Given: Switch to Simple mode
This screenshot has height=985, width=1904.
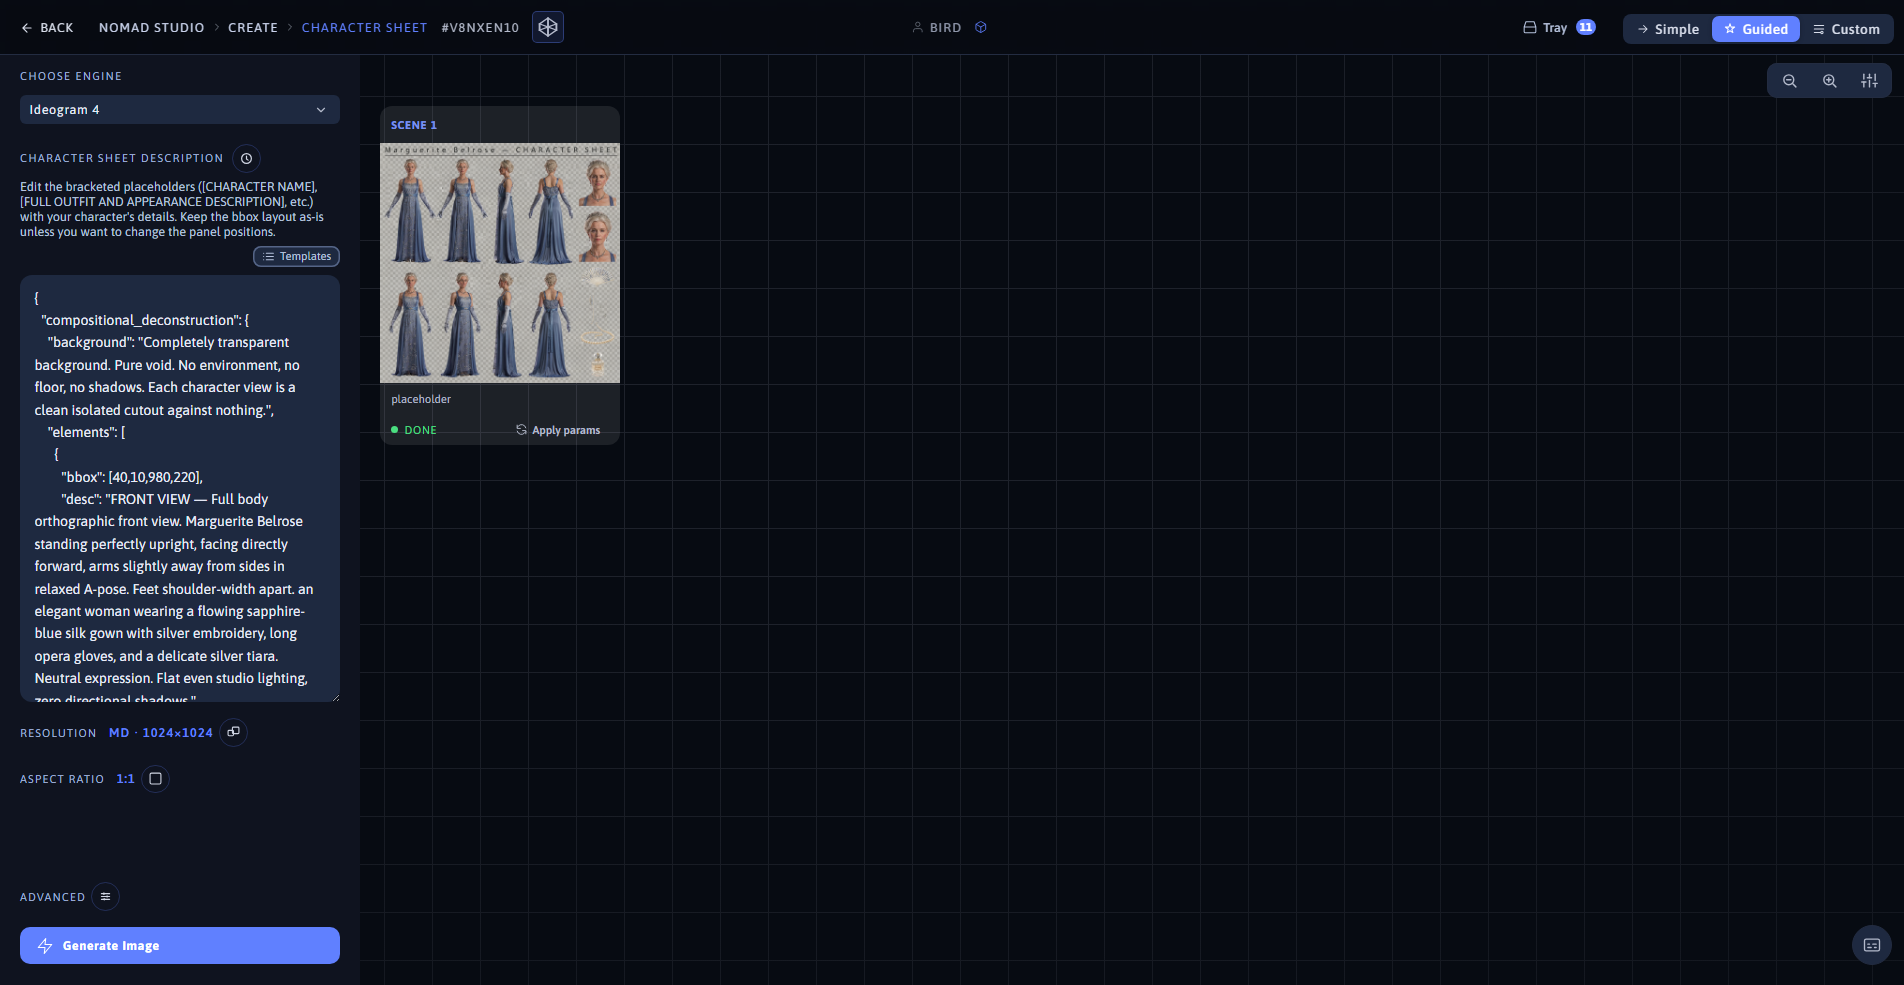Looking at the screenshot, I should point(1668,29).
